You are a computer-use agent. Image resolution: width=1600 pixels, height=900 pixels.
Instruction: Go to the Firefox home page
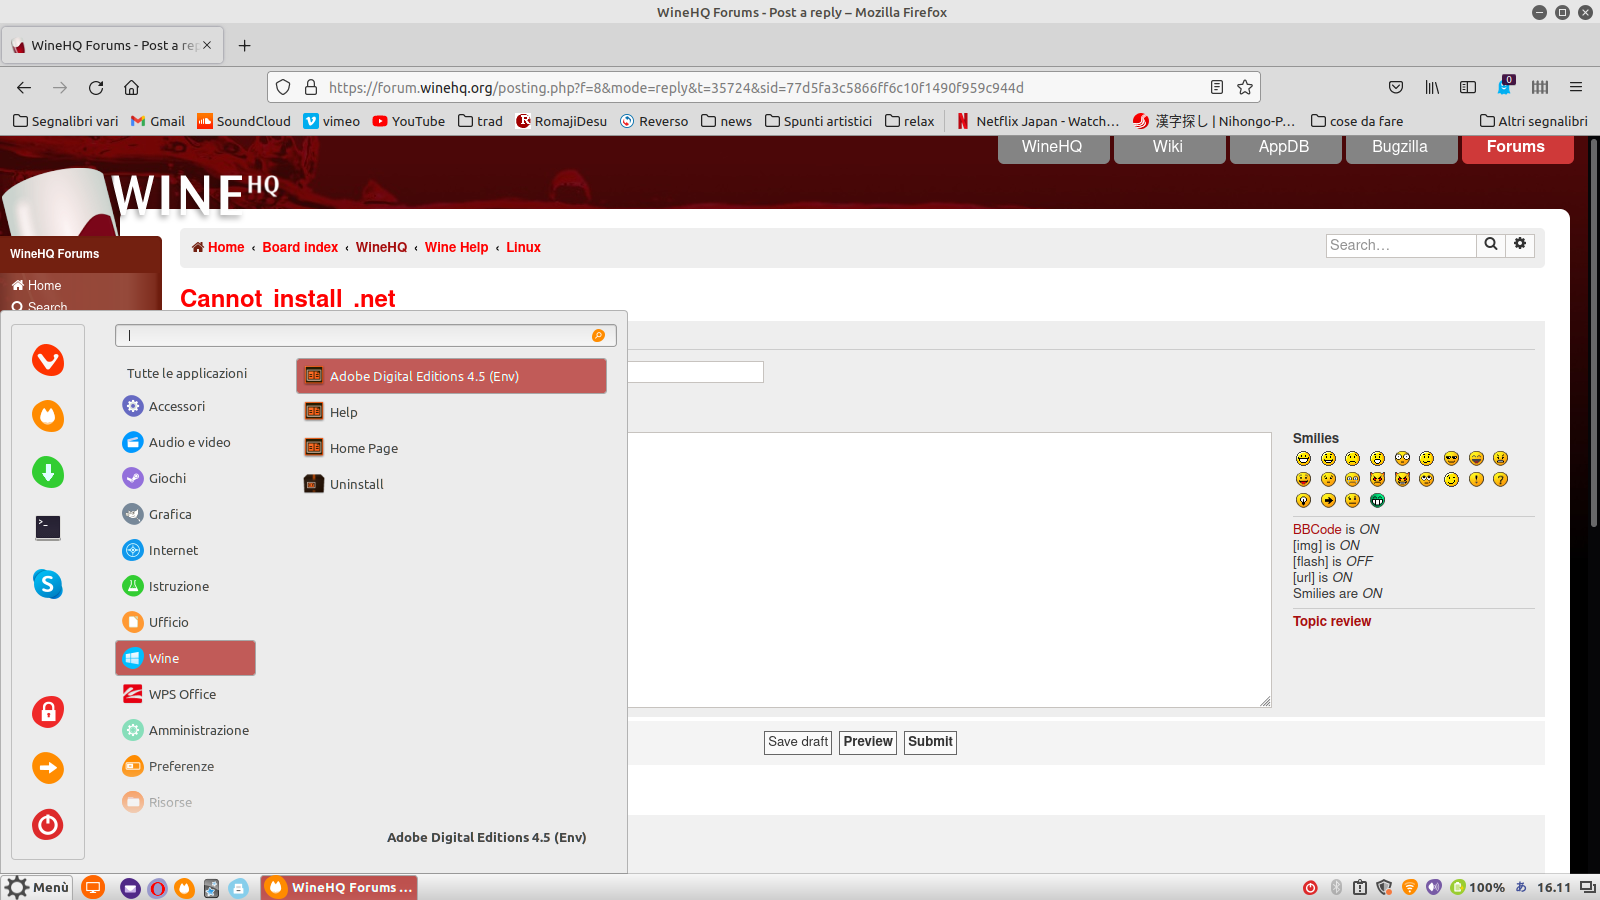[x=131, y=87]
